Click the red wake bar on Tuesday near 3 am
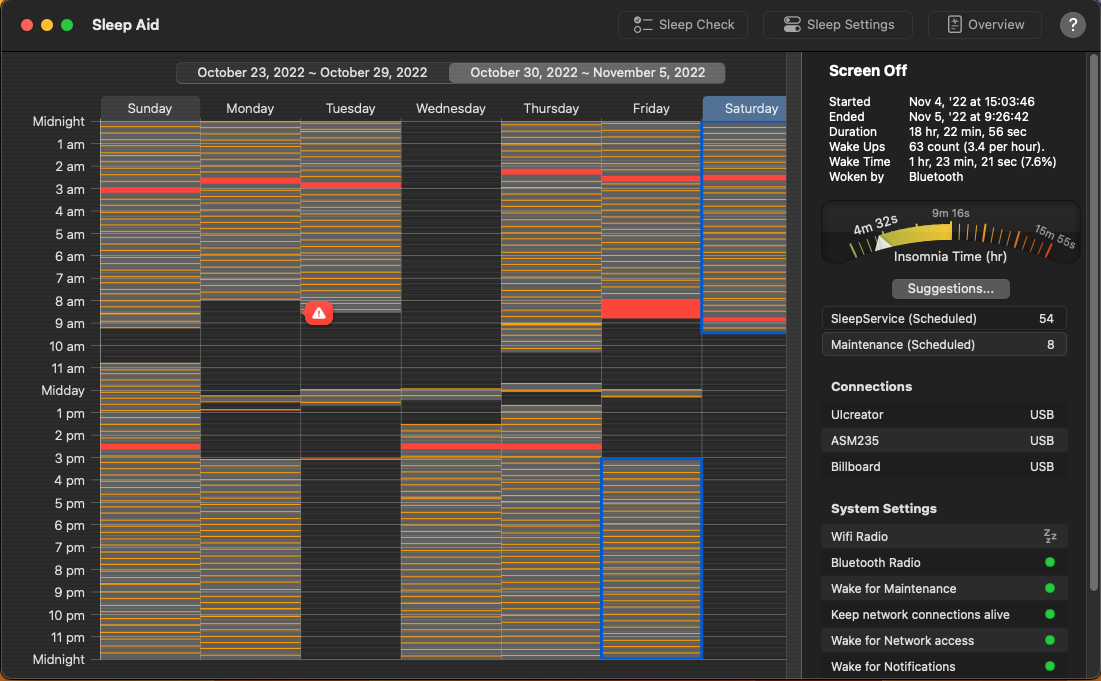The width and height of the screenshot is (1101, 681). 351,185
